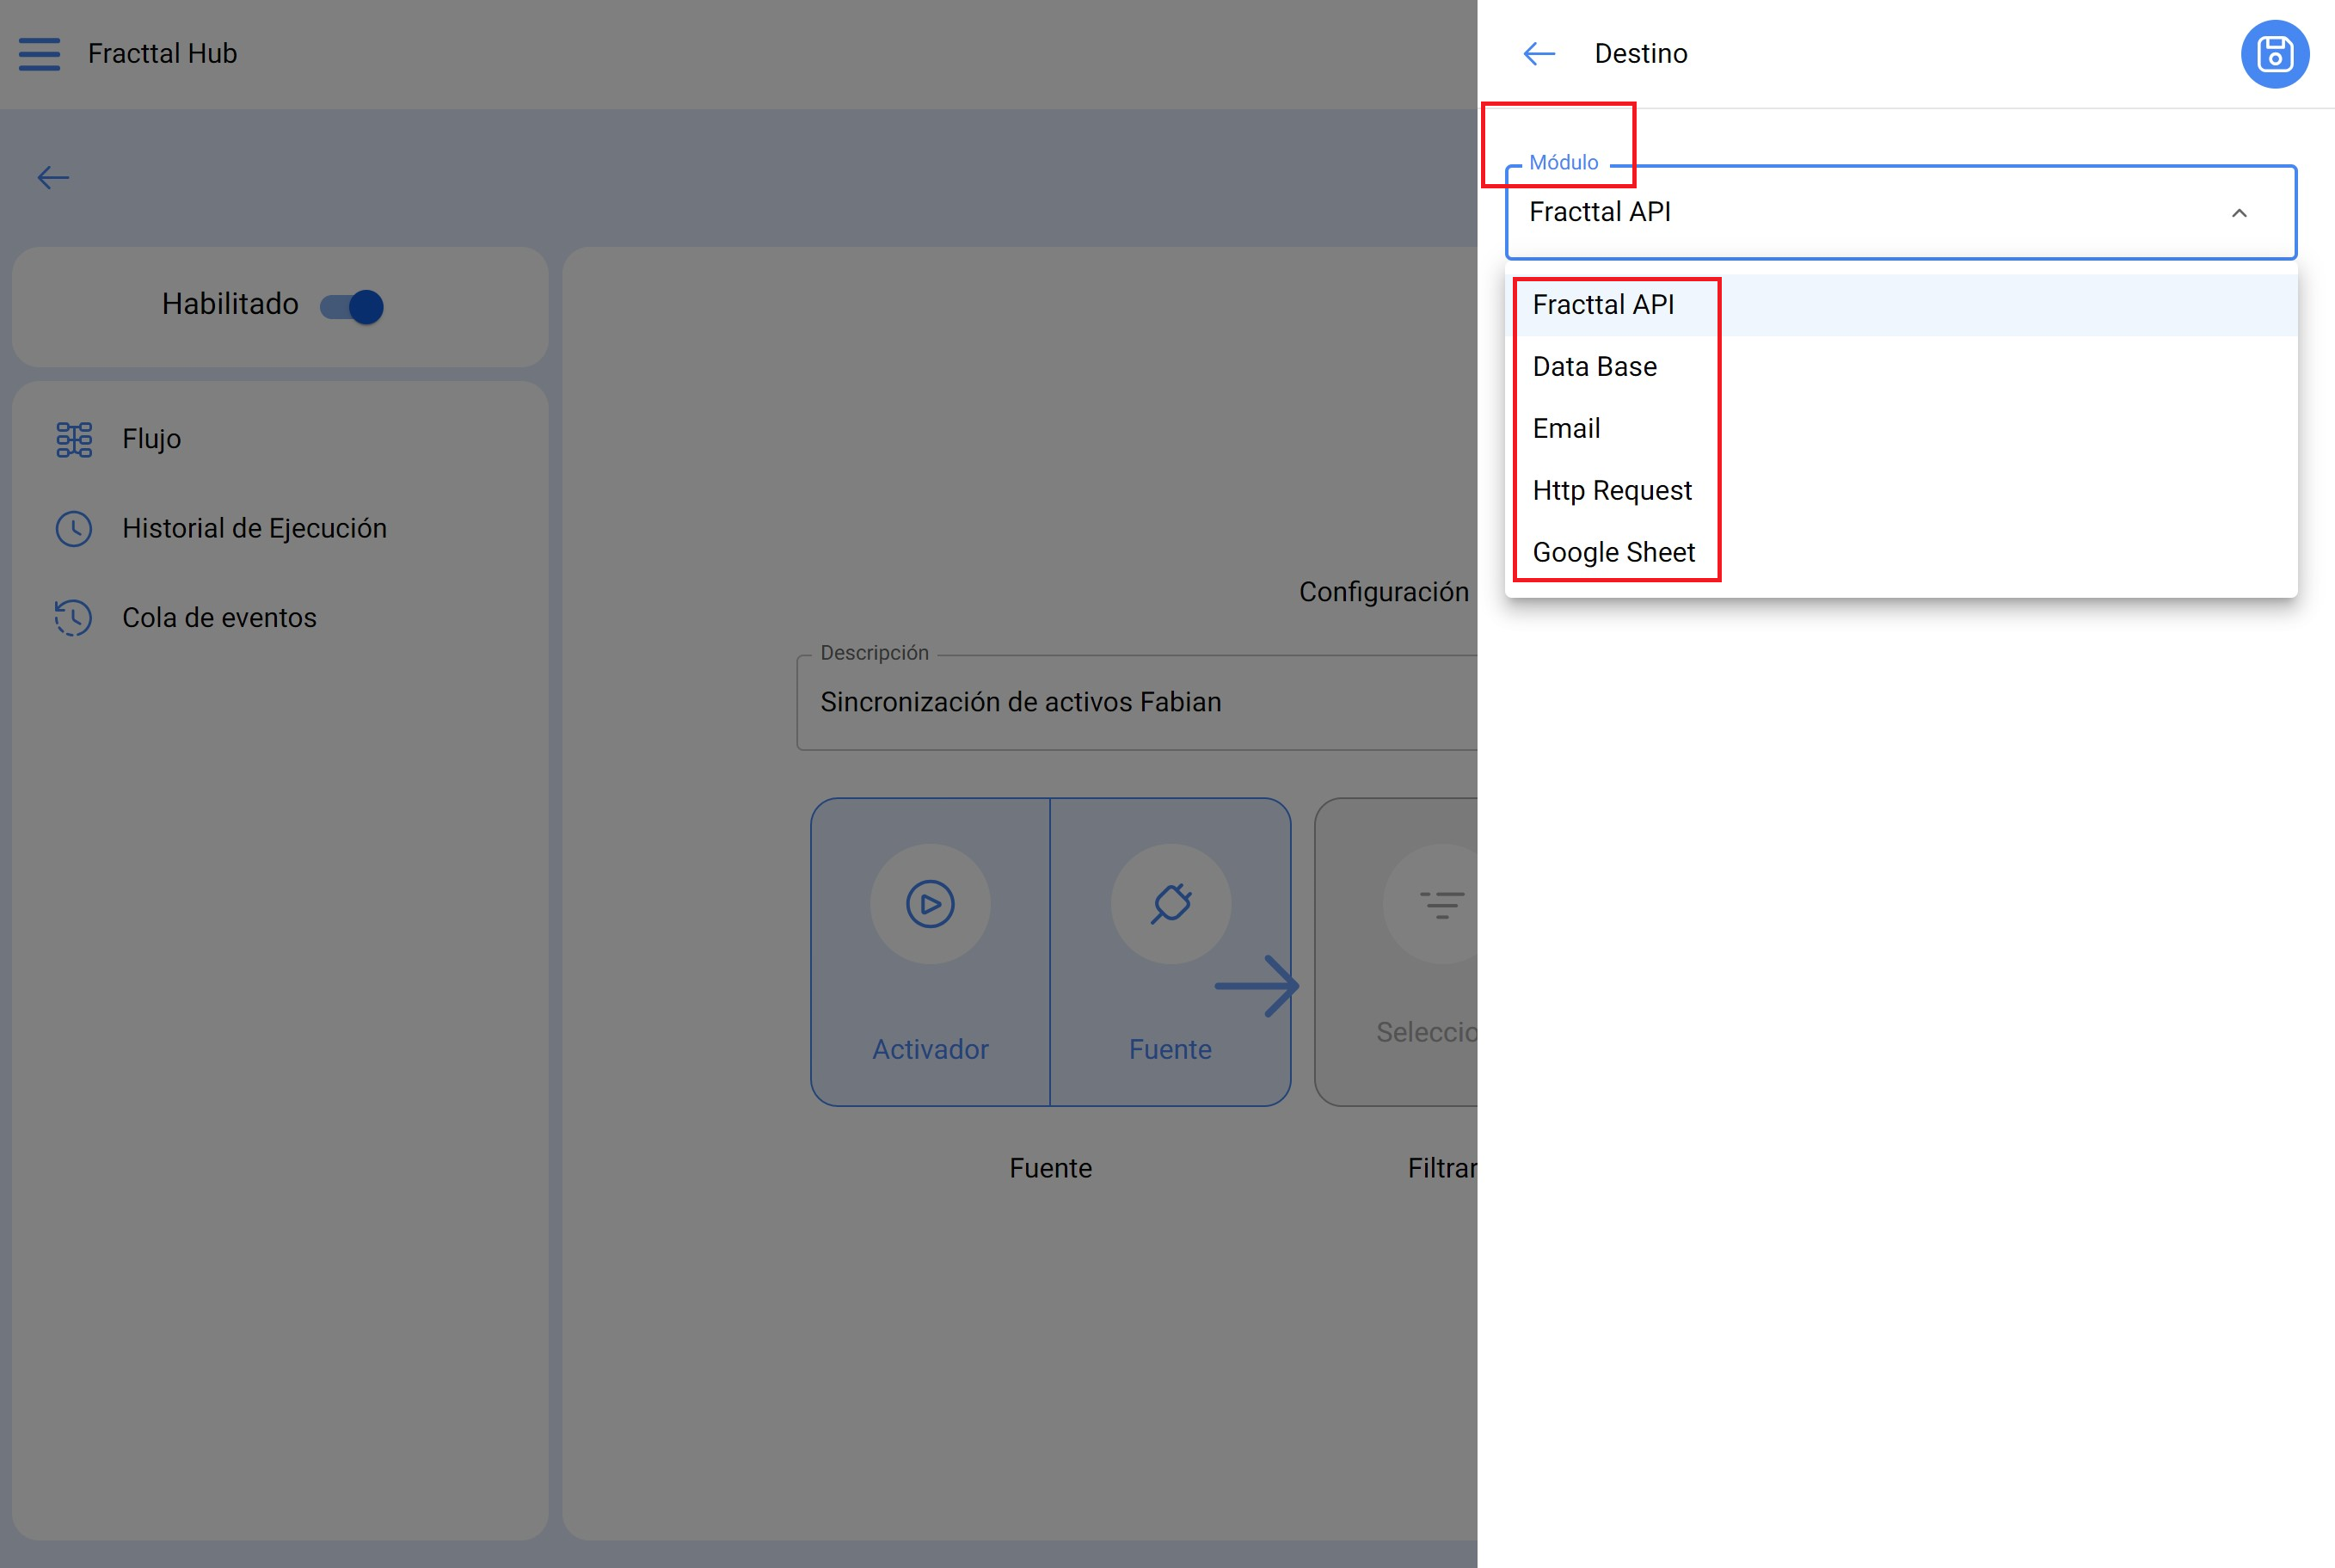Choose Email from the module list
The width and height of the screenshot is (2335, 1568).
tap(1900, 429)
